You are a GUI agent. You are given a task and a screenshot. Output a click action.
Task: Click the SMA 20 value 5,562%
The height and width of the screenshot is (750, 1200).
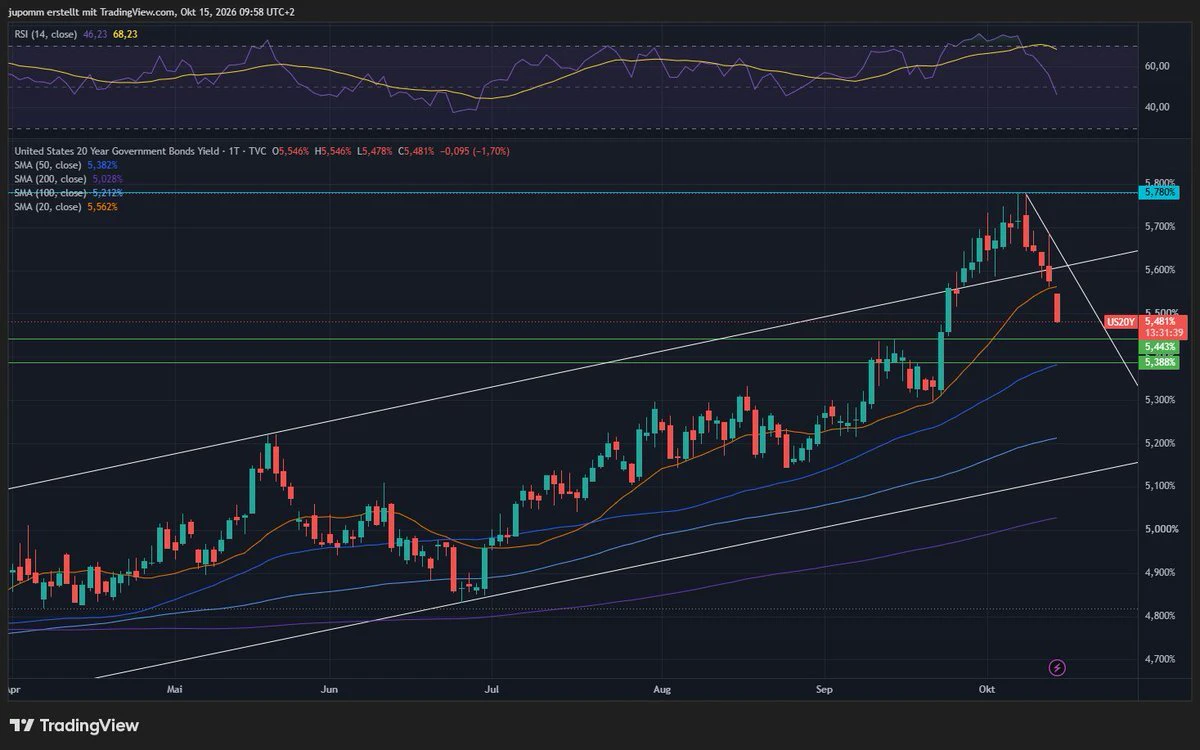(x=102, y=207)
